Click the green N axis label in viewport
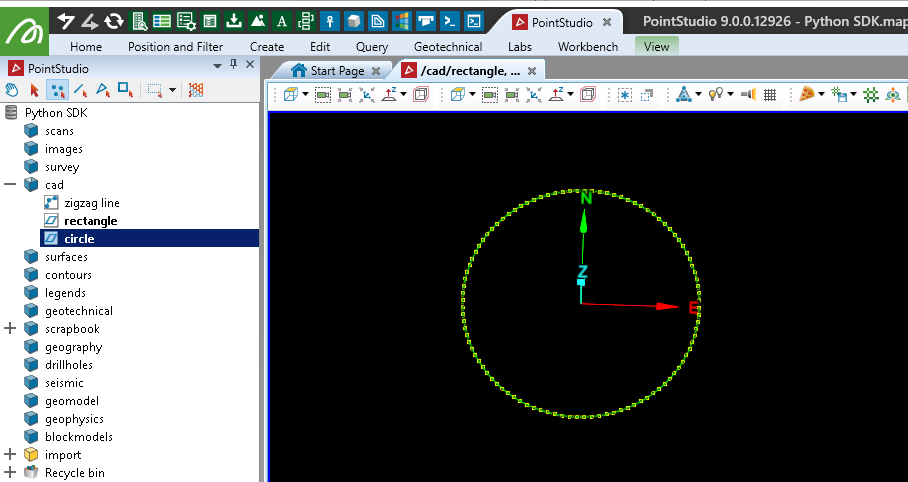Viewport: 908px width, 482px height. [586, 197]
